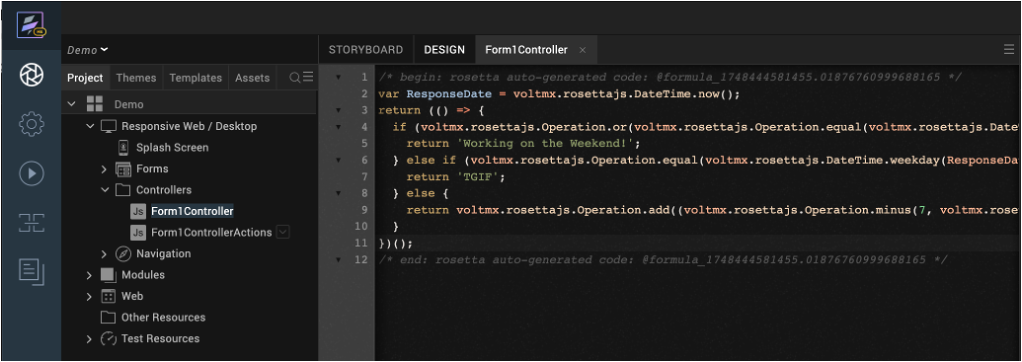1022x362 pixels.
Task: Fold the else block at line 8
Action: coord(338,193)
